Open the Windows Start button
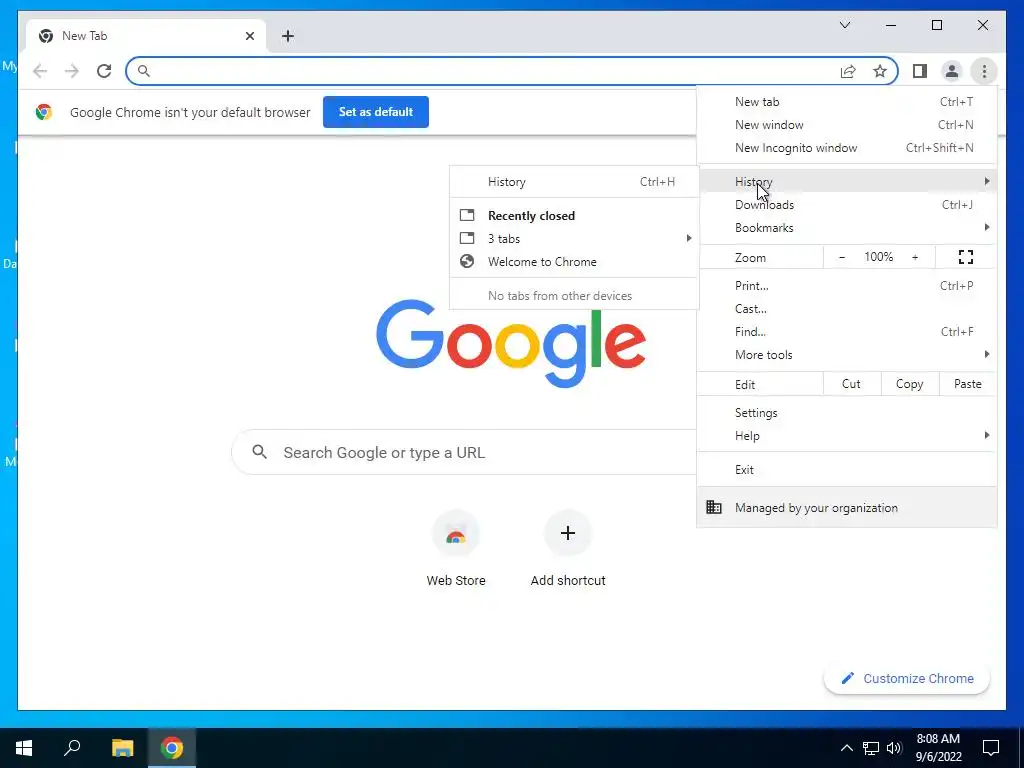1024x768 pixels. [24, 748]
